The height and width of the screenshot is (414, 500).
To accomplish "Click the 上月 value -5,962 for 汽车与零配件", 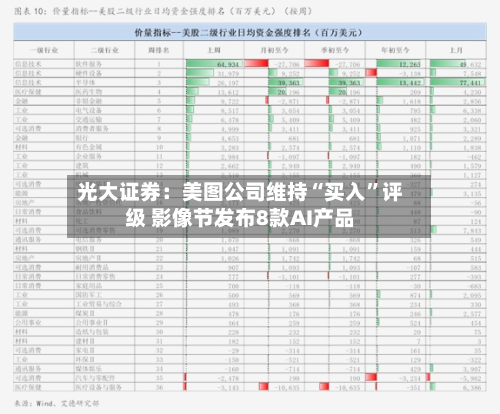I will coord(470,379).
